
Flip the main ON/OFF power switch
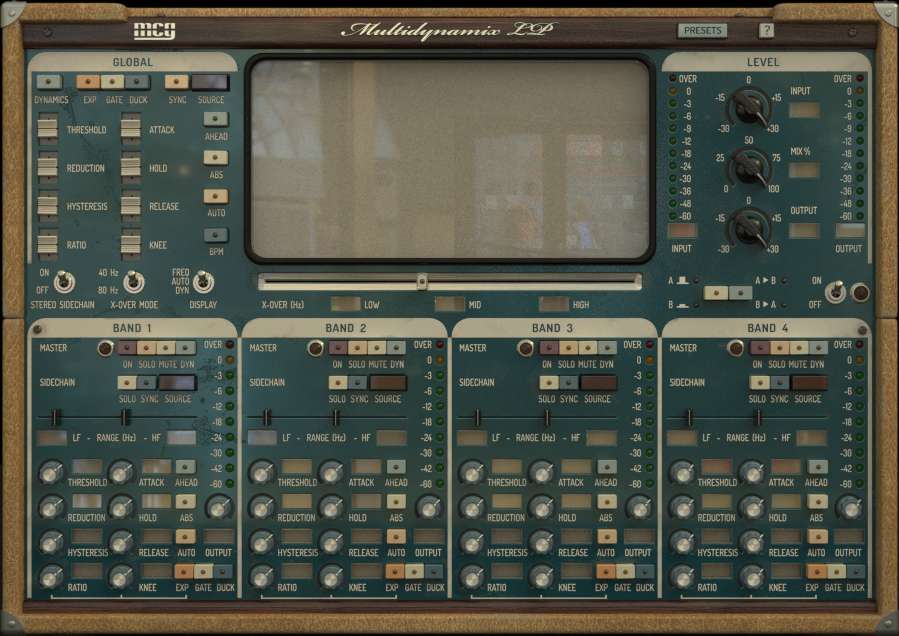tap(837, 291)
